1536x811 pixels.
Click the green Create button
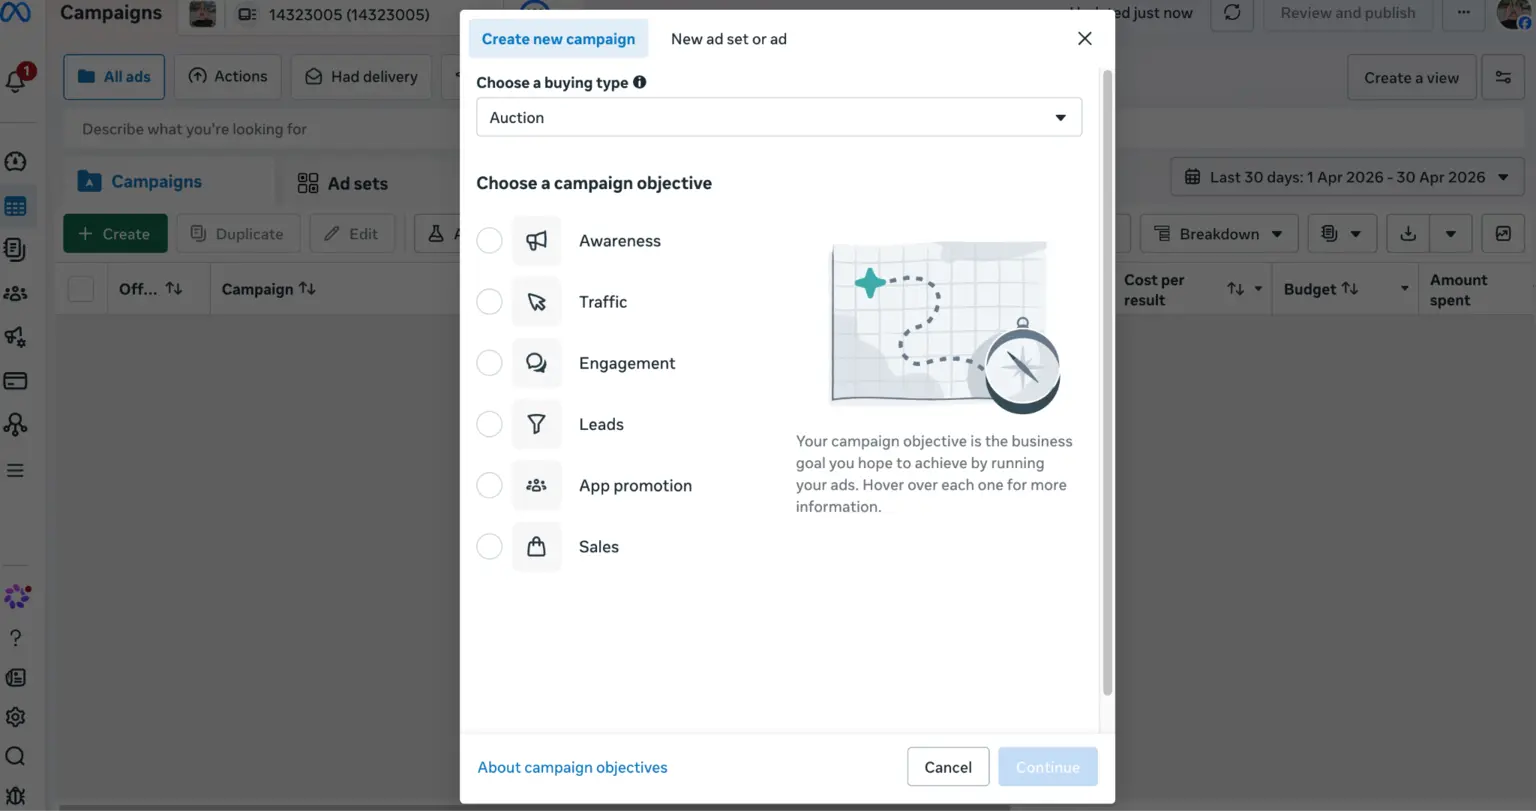[x=115, y=234]
